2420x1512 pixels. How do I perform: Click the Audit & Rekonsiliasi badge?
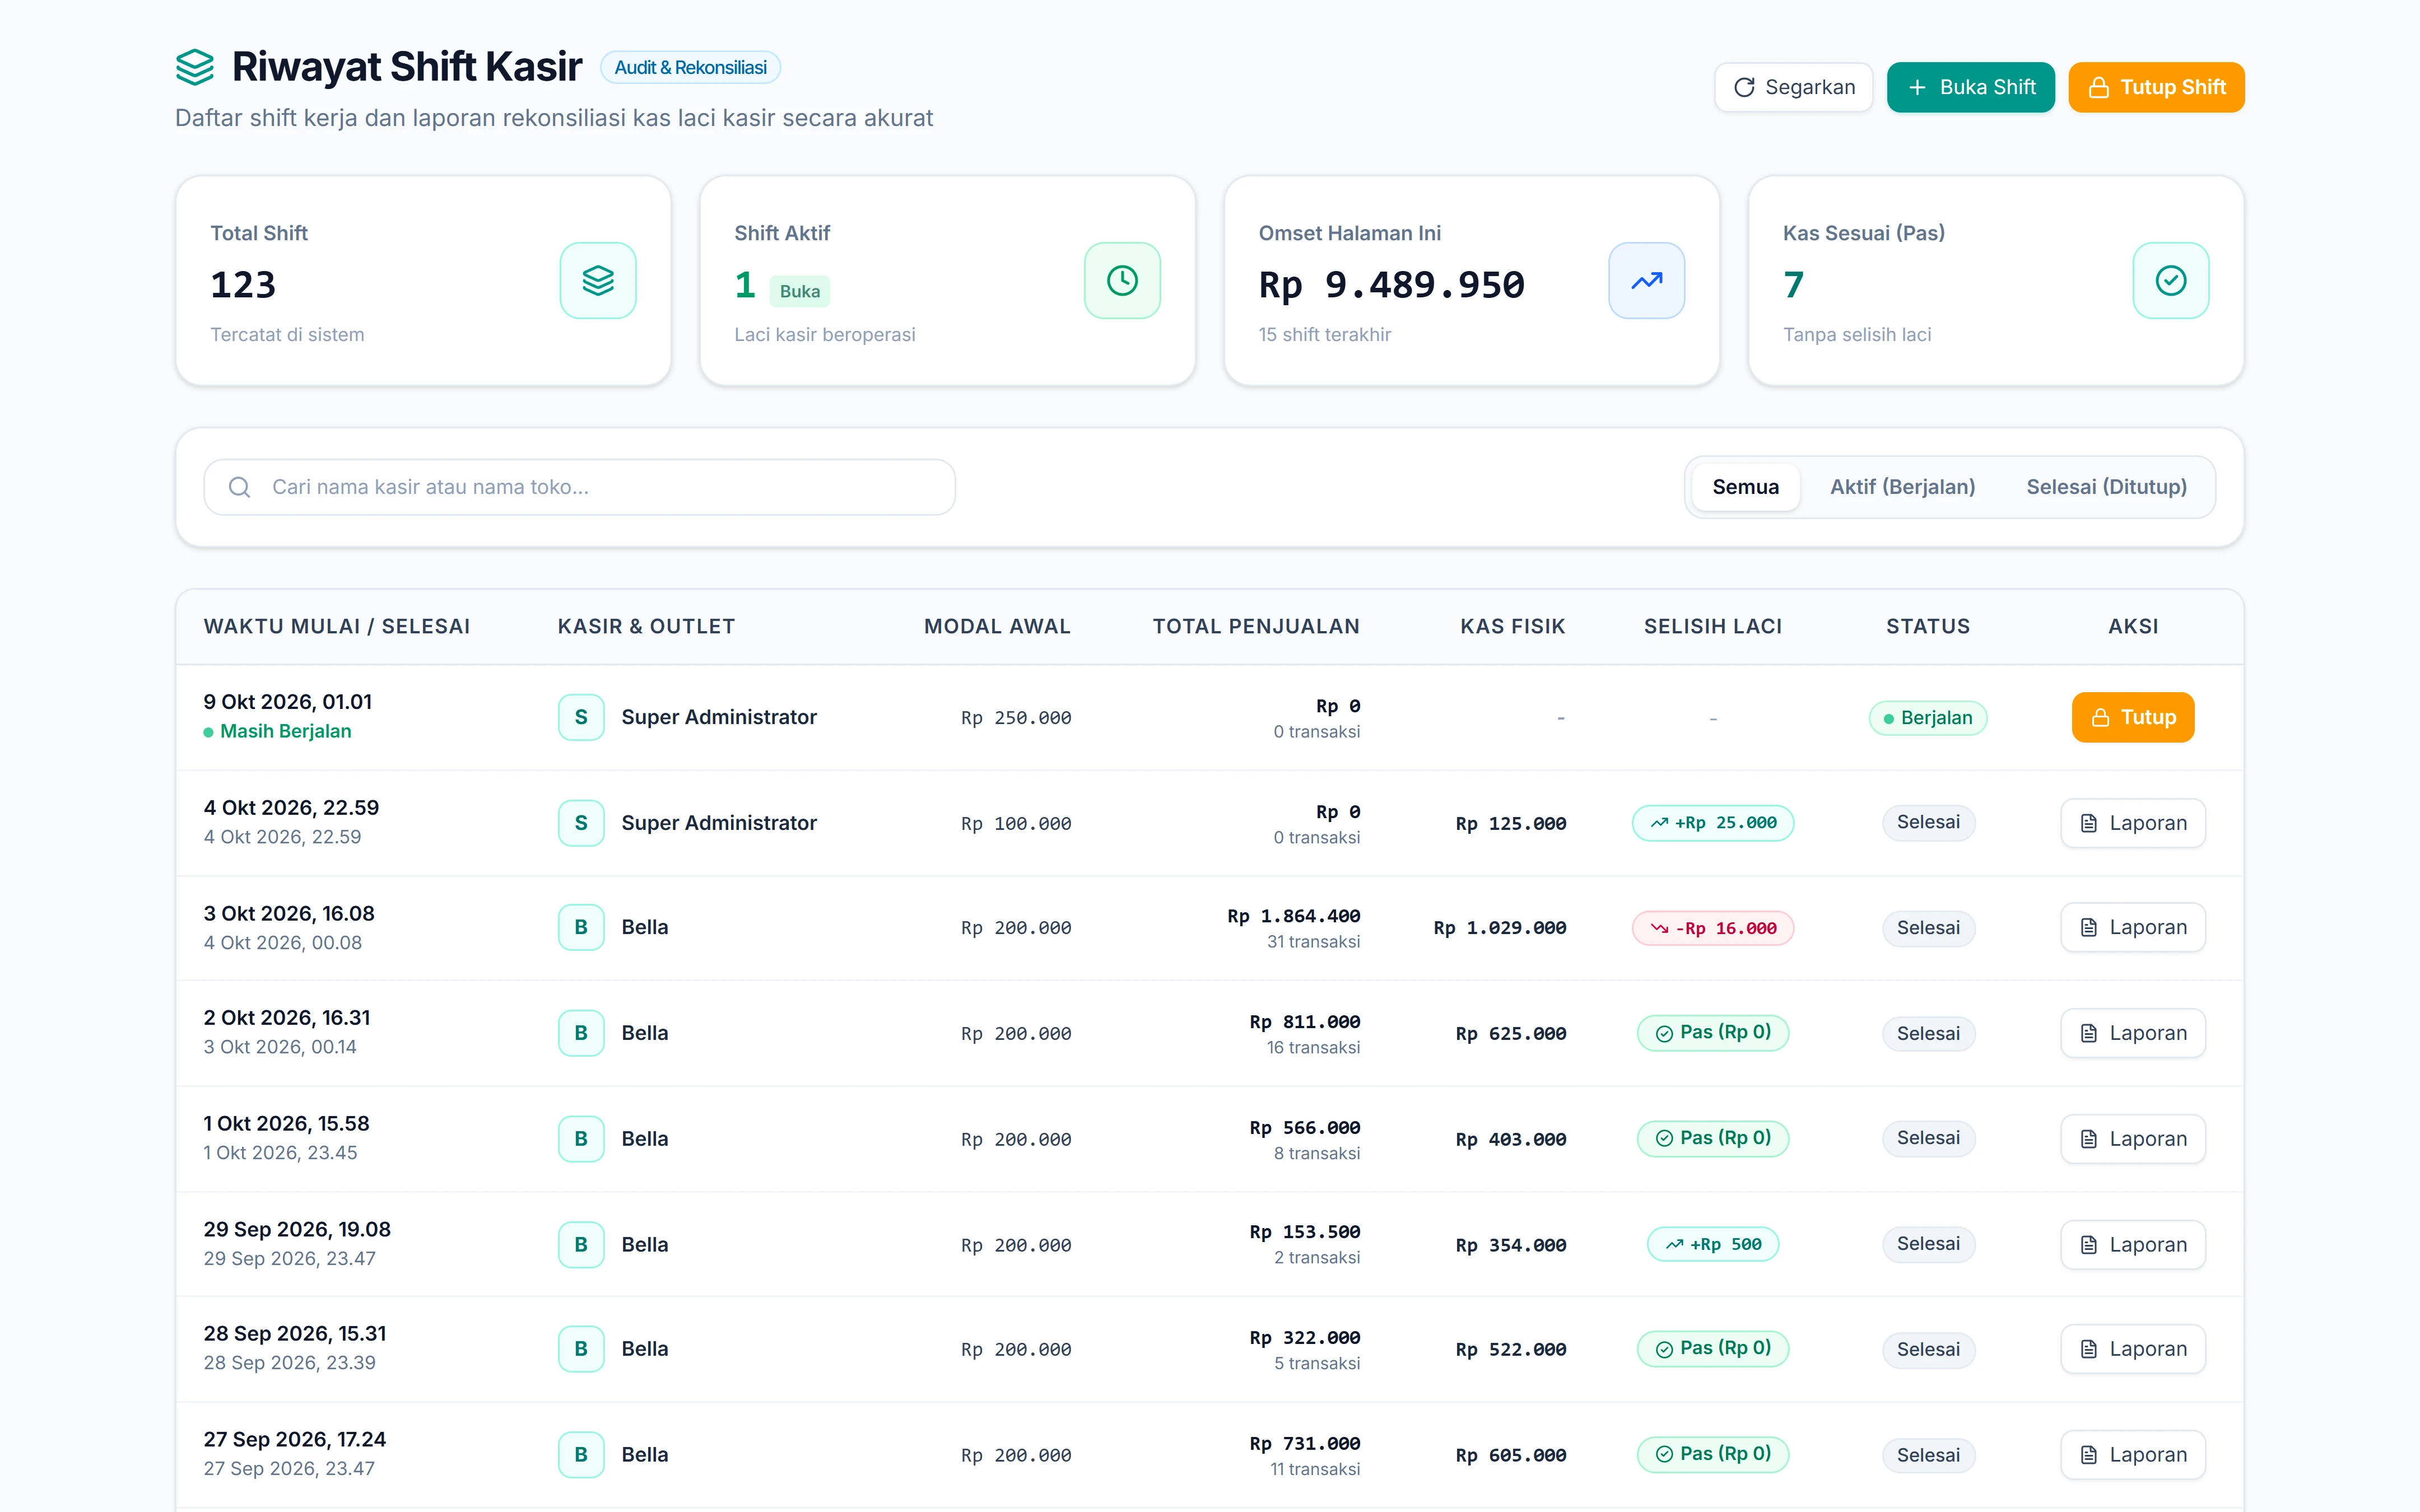(690, 67)
